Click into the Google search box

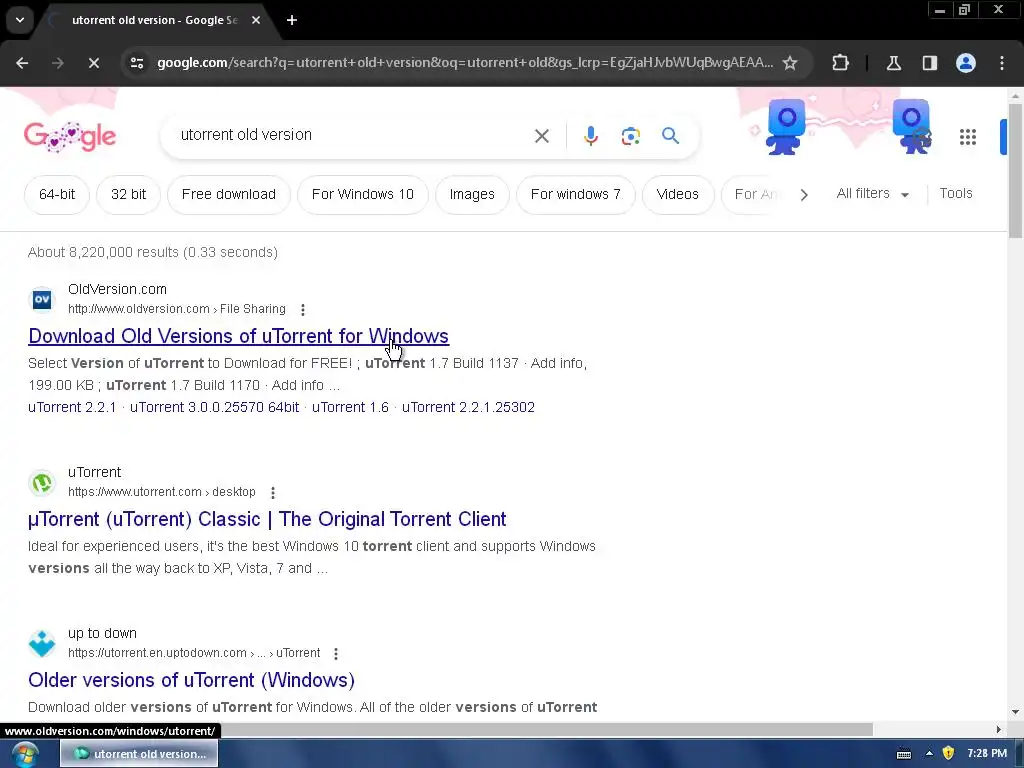click(x=353, y=135)
